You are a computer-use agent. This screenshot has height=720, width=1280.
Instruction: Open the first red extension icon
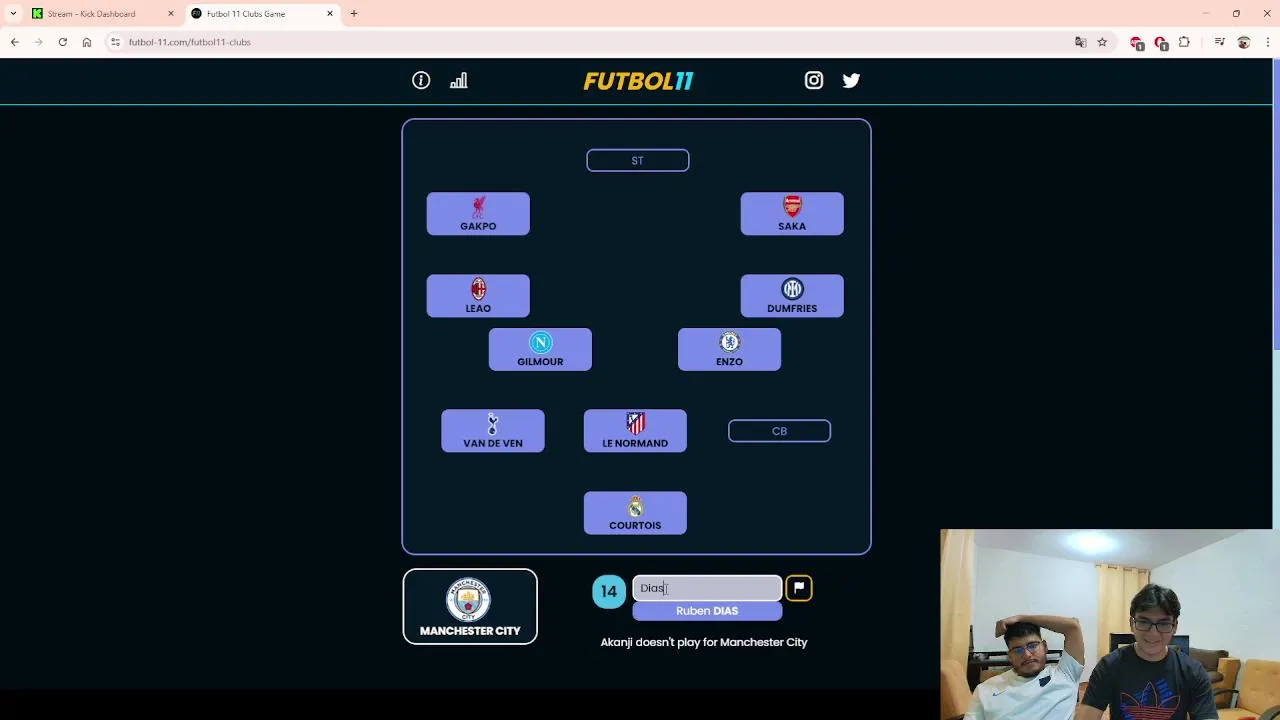click(x=1137, y=42)
